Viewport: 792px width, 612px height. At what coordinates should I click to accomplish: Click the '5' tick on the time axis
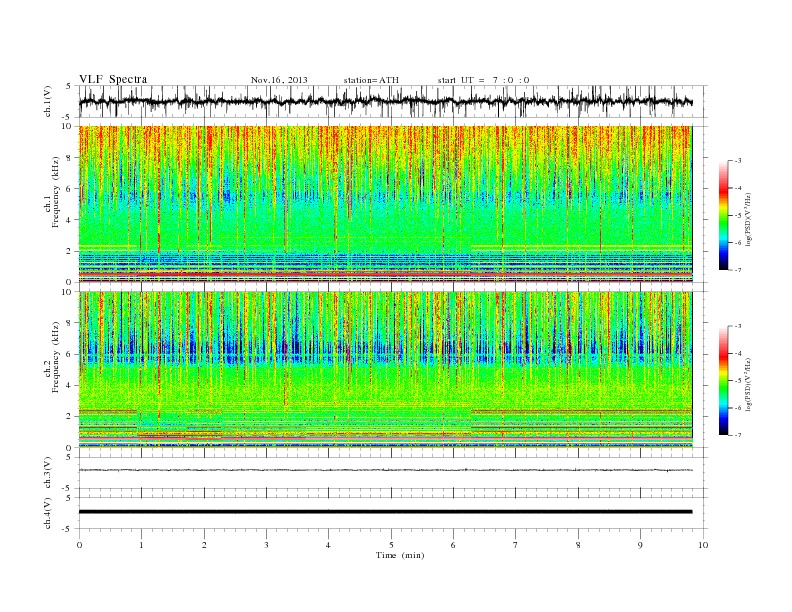coord(391,545)
